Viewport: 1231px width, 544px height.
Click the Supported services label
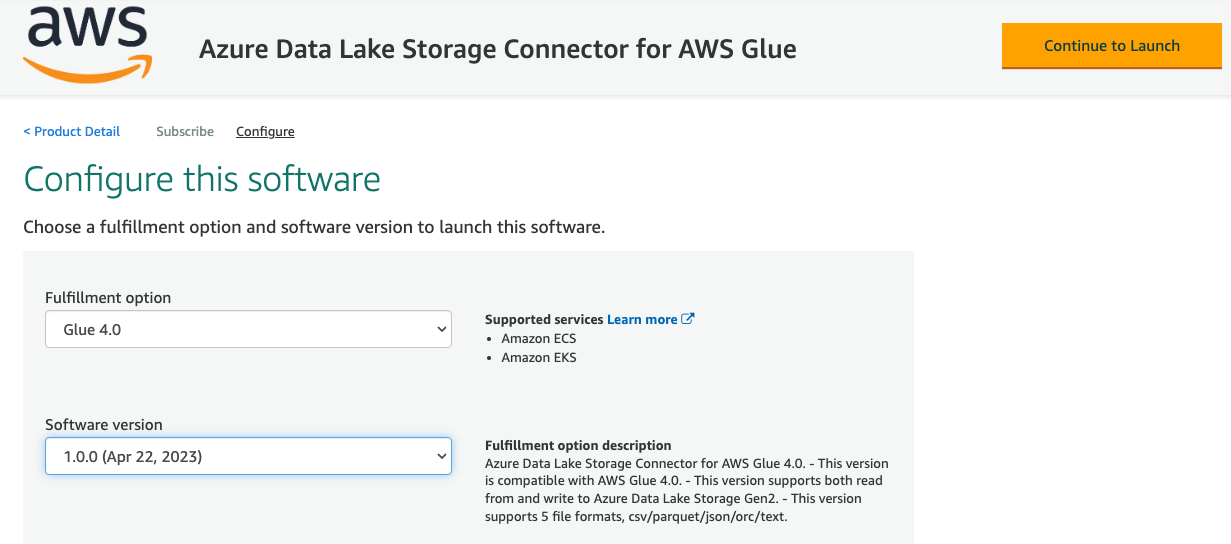tap(544, 319)
